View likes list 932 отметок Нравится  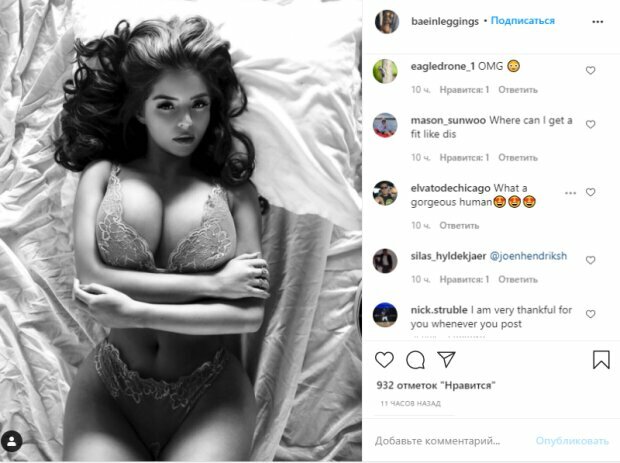[x=436, y=385]
